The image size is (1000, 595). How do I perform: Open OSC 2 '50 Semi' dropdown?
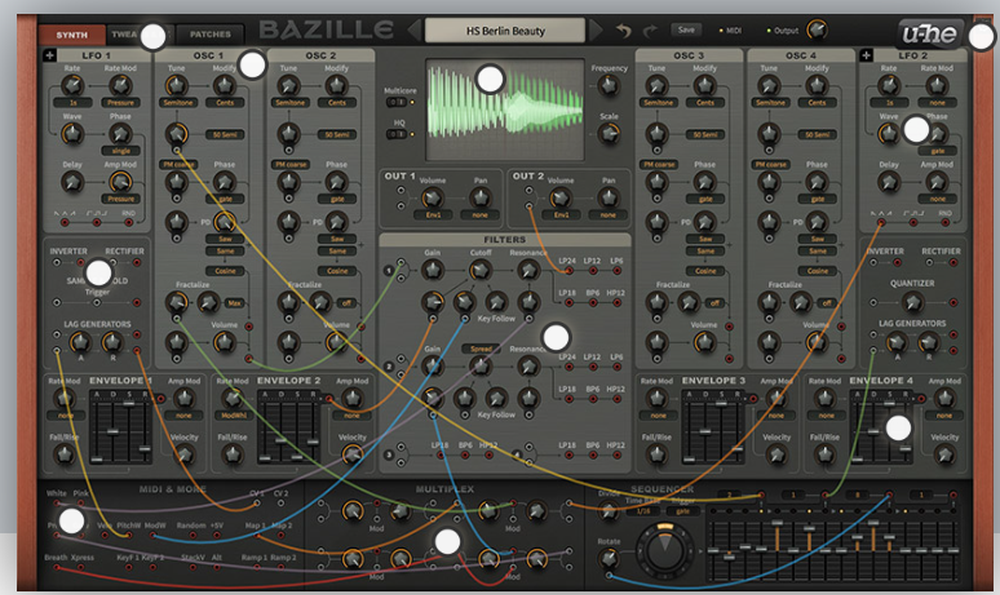(337, 135)
